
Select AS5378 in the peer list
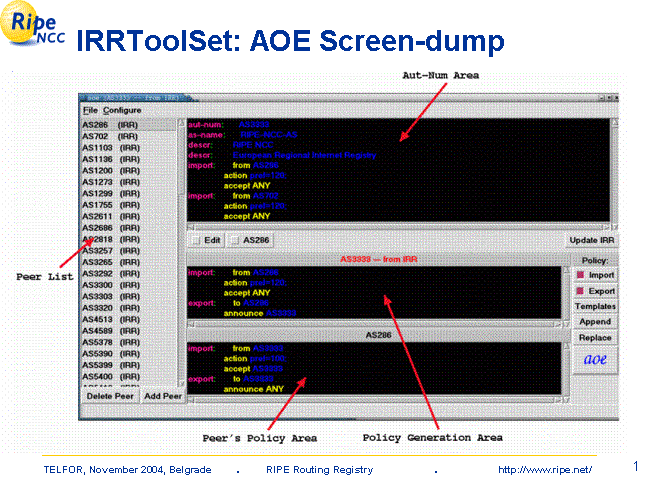(110, 342)
